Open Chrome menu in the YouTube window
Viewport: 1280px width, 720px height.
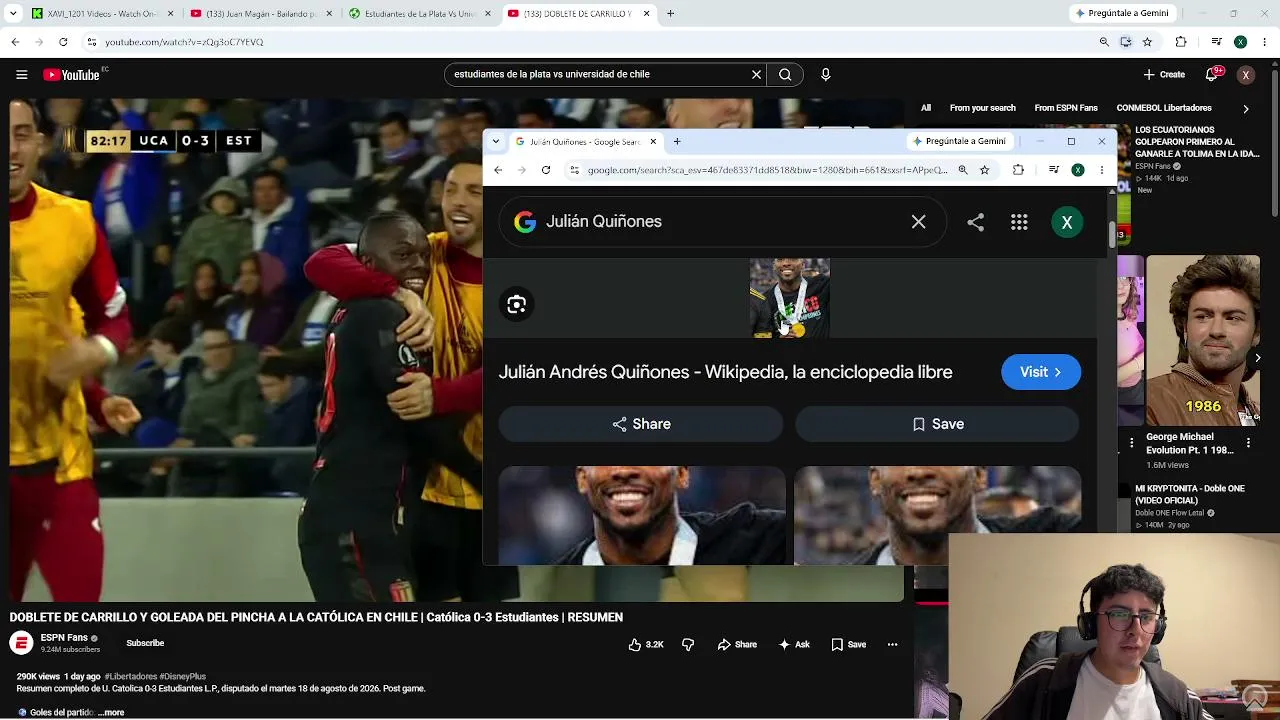pyautogui.click(x=1265, y=42)
